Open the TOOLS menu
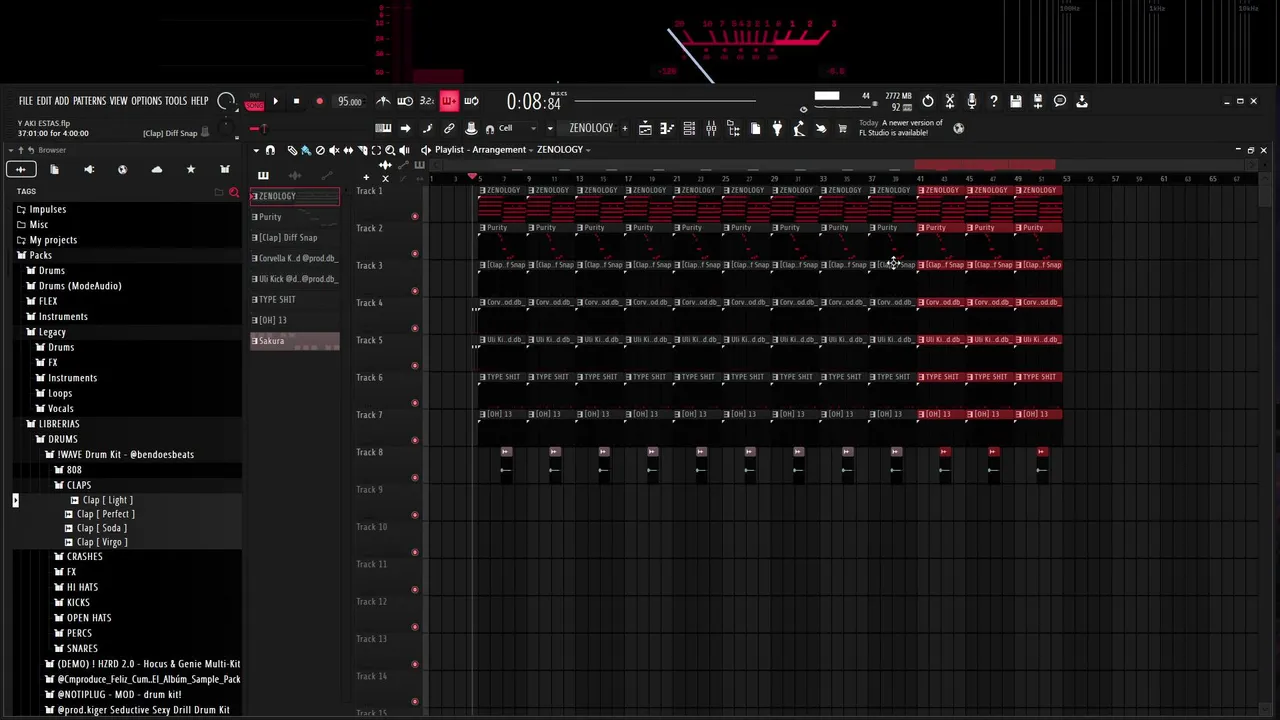 (x=176, y=101)
